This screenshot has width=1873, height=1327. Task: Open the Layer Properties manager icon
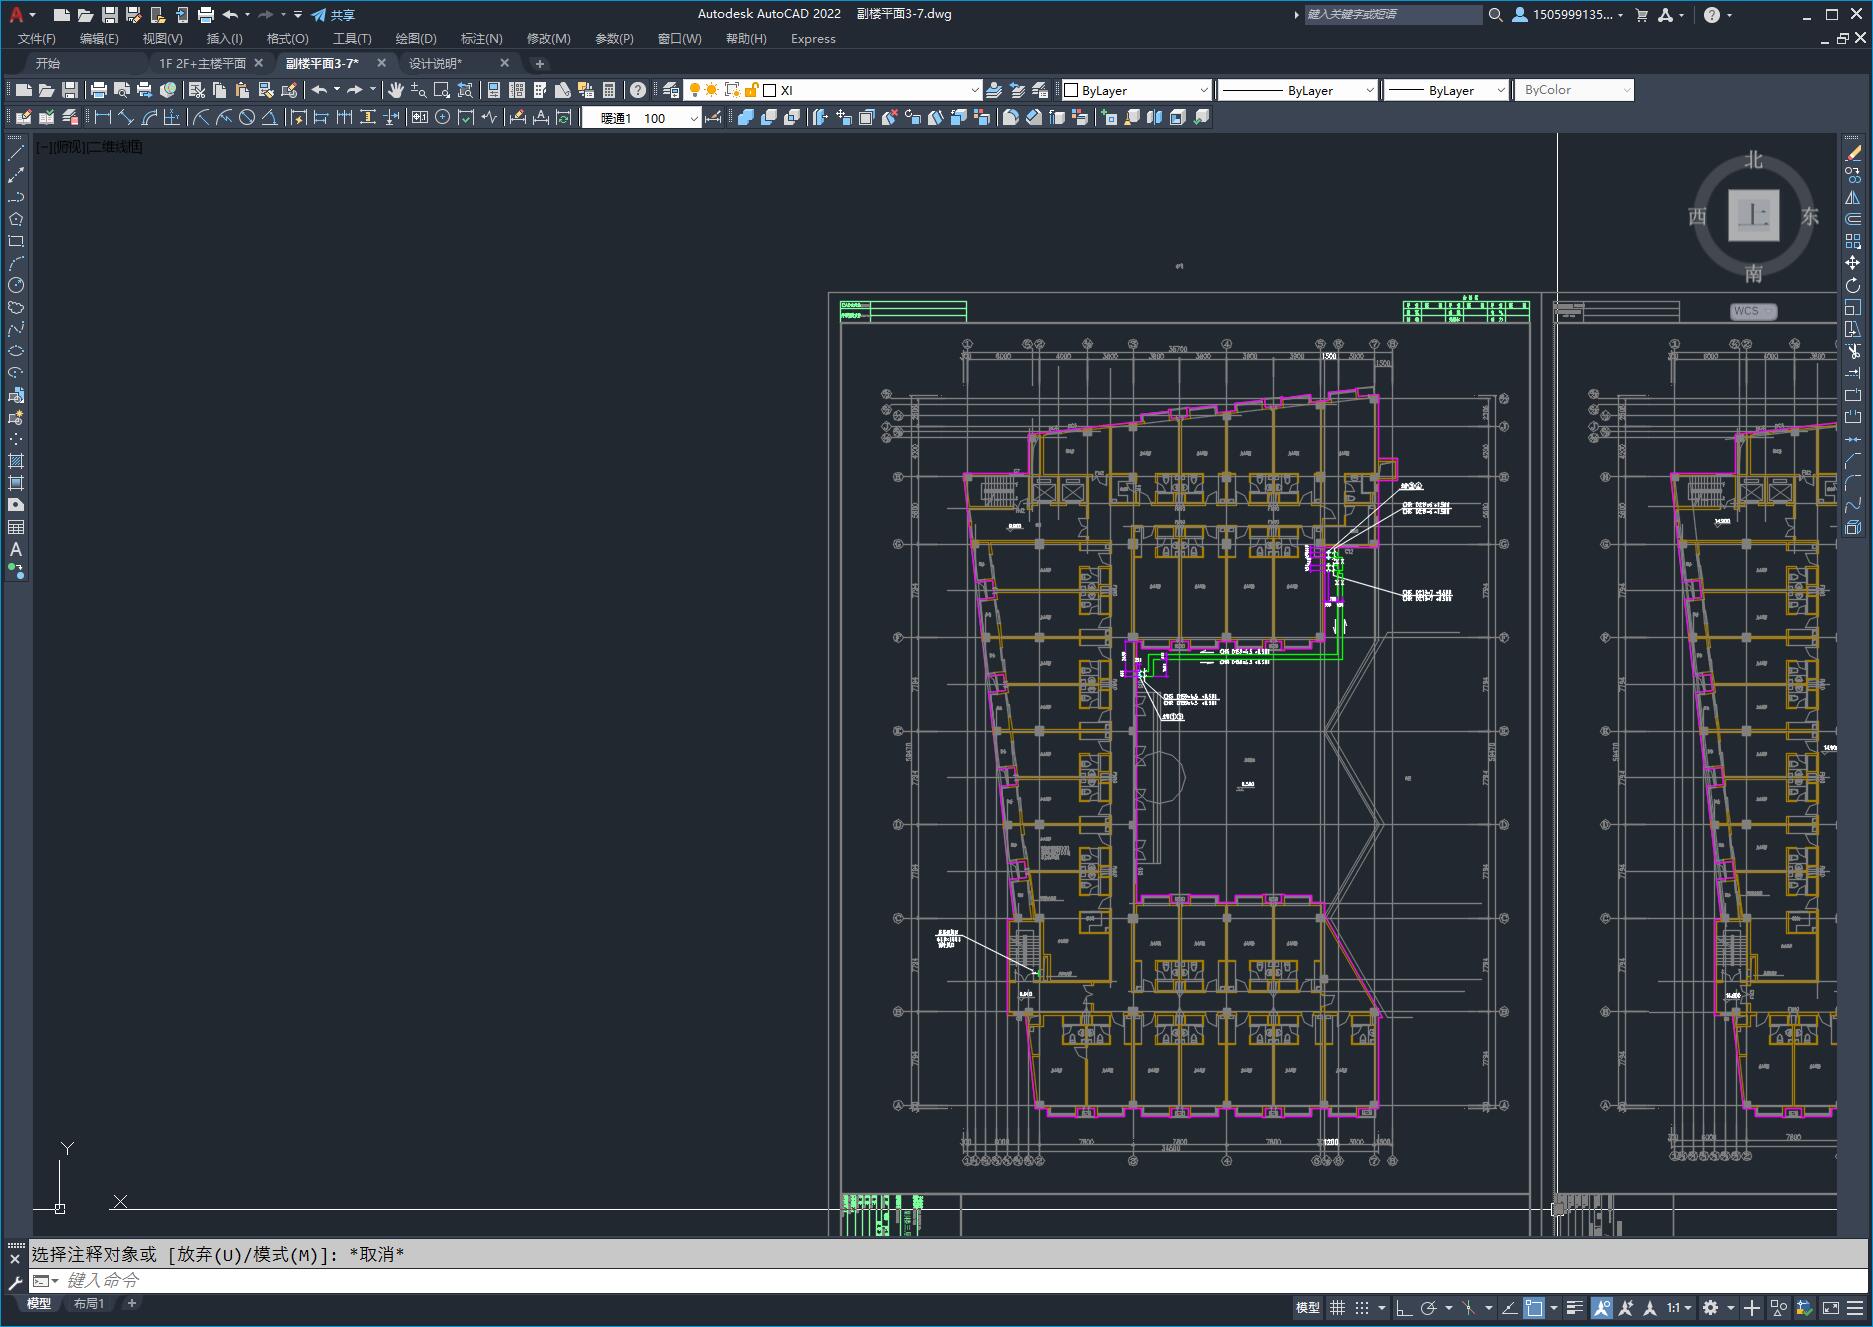tap(671, 90)
